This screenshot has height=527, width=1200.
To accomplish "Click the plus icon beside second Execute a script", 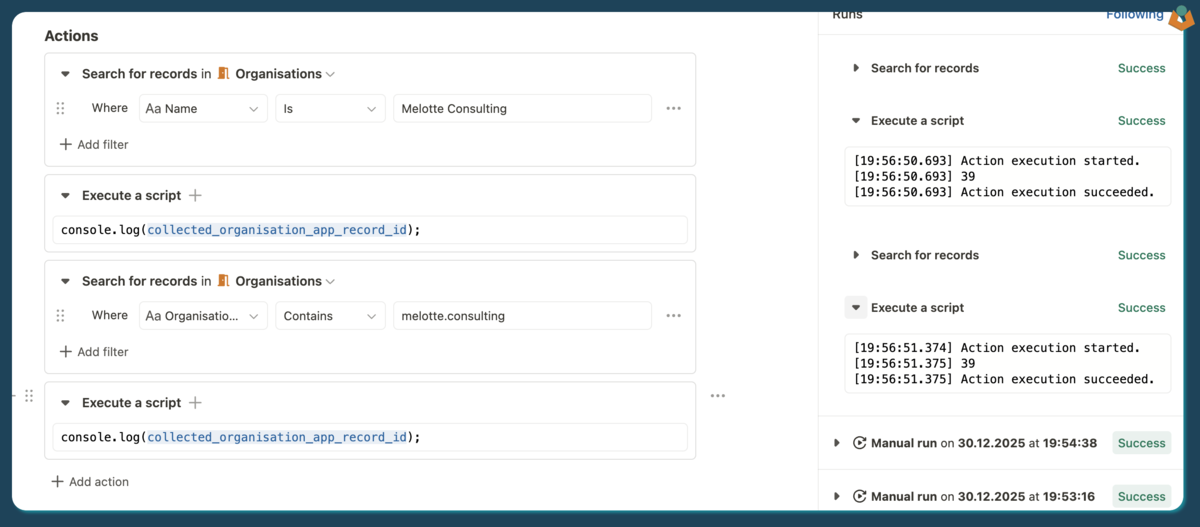I will coord(195,403).
